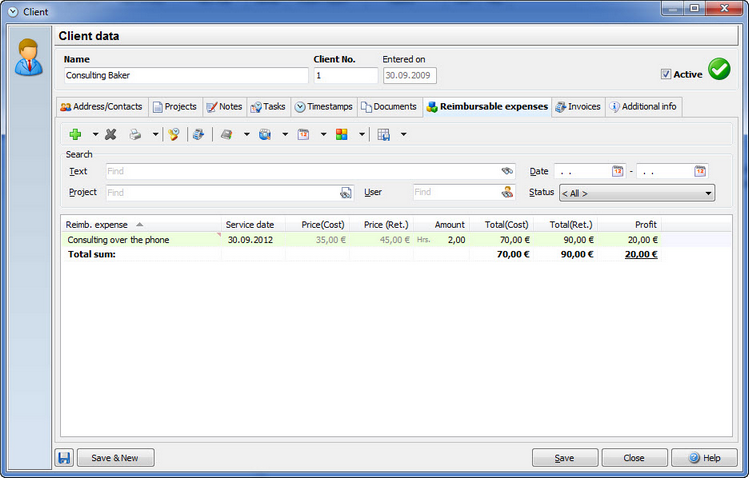Click the Save & New button
749x478 pixels.
[115, 457]
